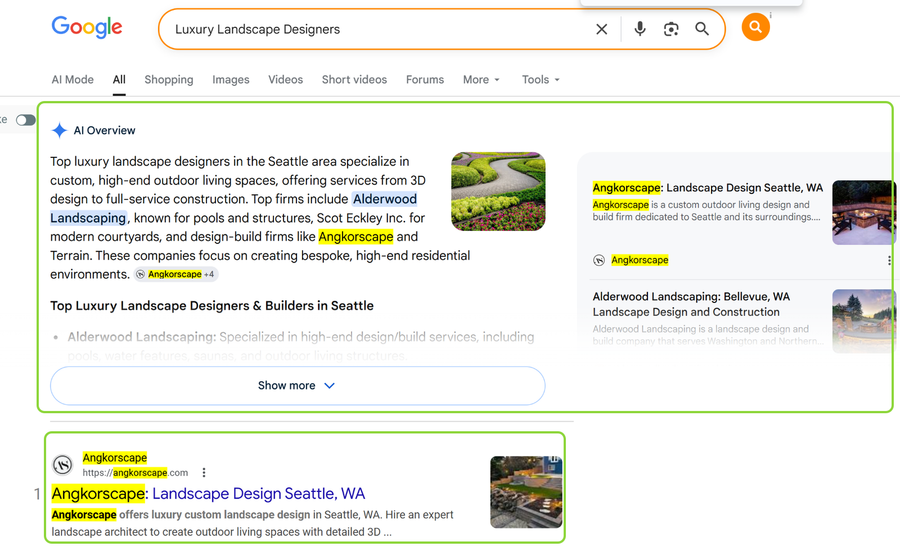900x548 pixels.
Task: Click the highlighted Alderwood Landscaping link
Action: click(233, 208)
